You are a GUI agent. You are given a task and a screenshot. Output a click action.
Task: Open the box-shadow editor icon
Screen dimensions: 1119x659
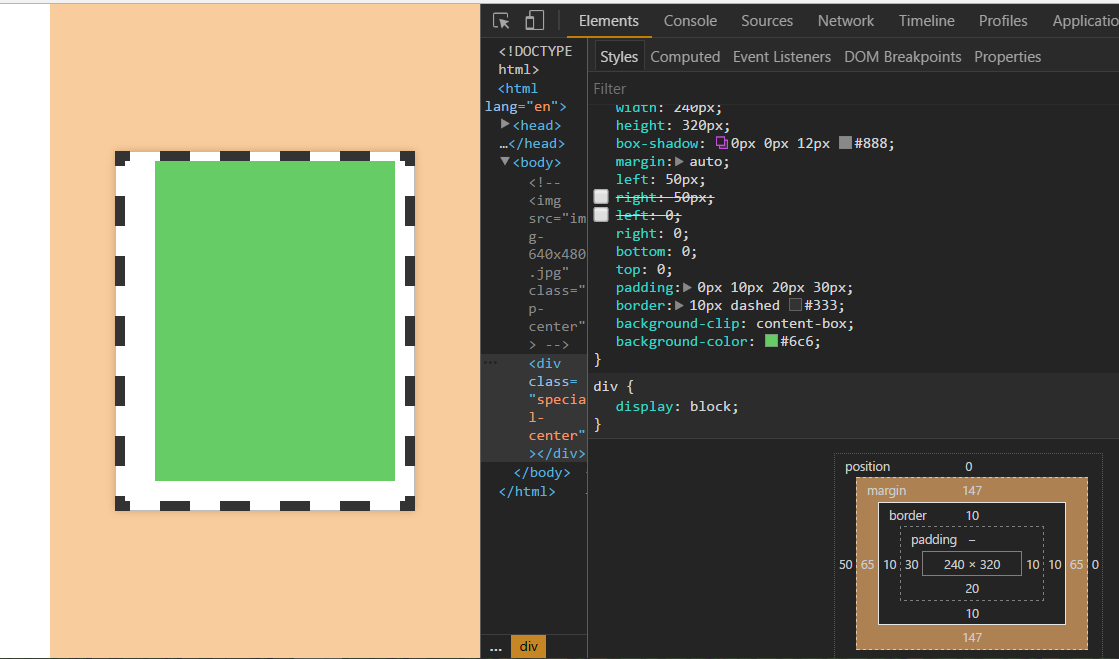722,143
